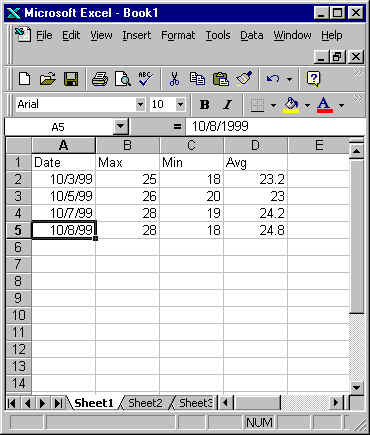Apply red Font Color A
Image resolution: width=370 pixels, height=435 pixels.
pyautogui.click(x=325, y=105)
